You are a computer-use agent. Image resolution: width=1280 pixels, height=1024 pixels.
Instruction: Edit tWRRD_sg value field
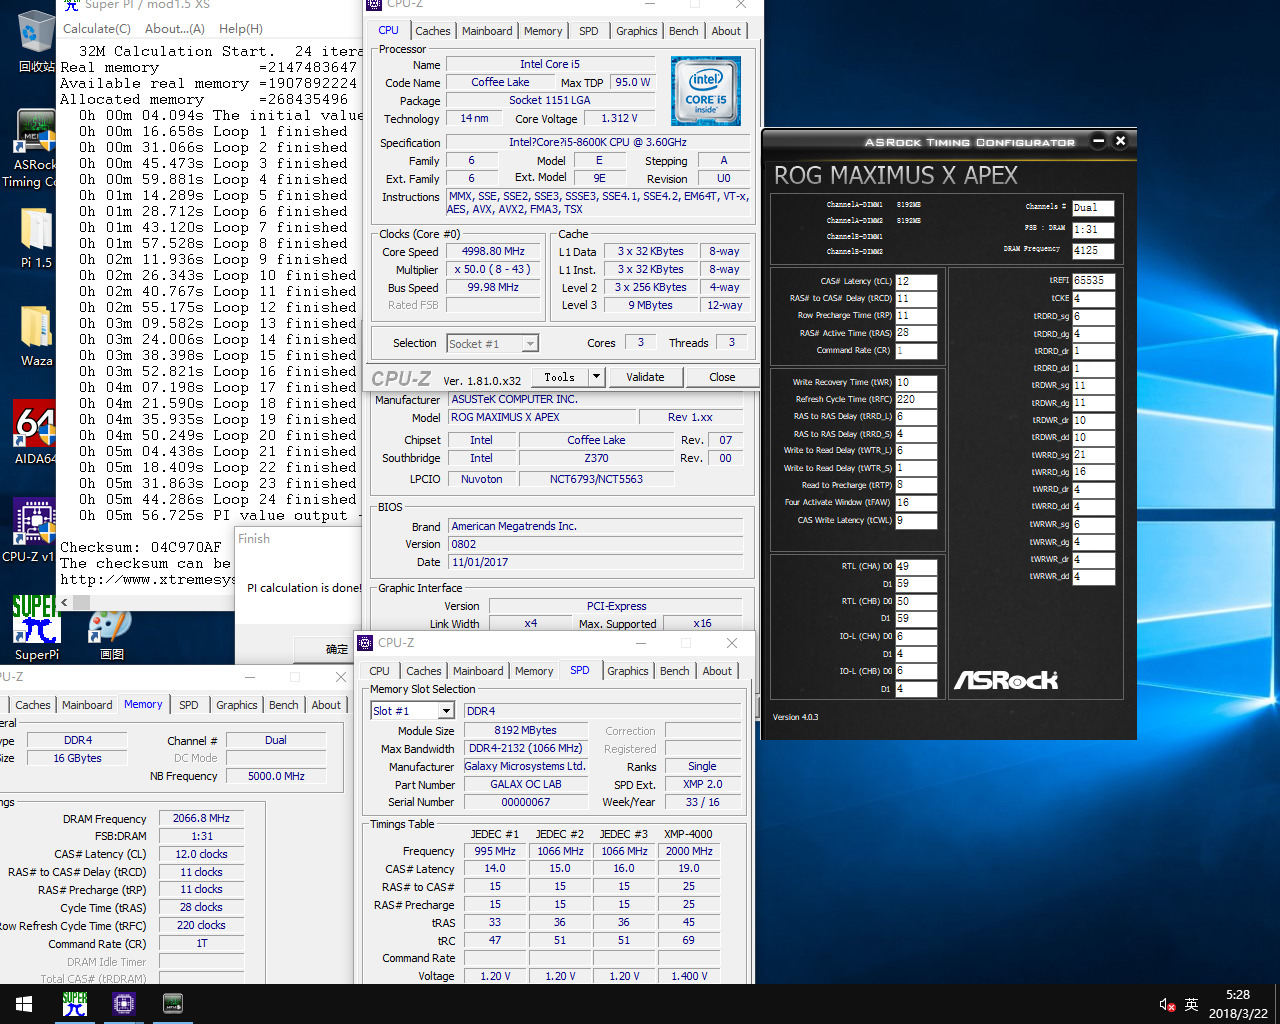point(1093,455)
